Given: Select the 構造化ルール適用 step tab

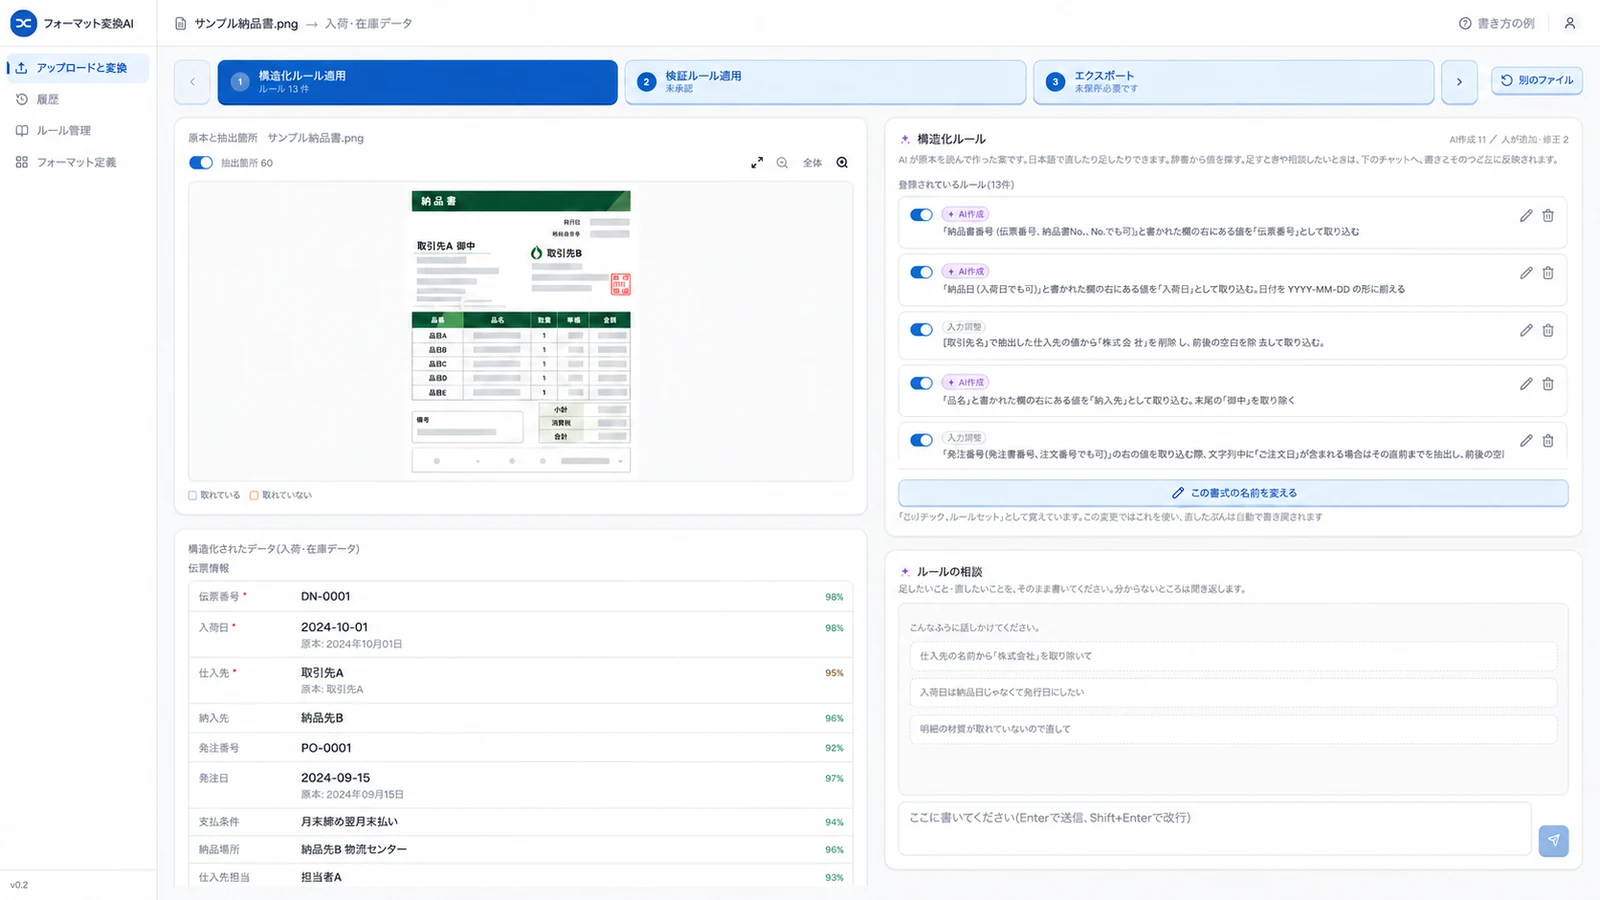Looking at the screenshot, I should [x=417, y=82].
